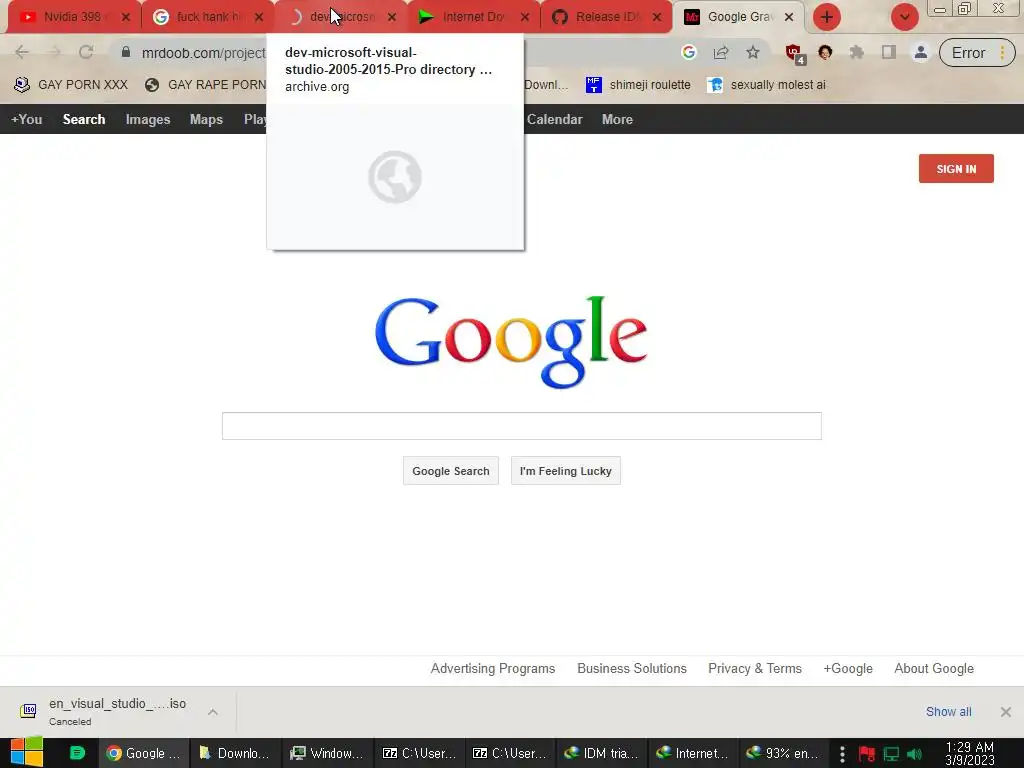This screenshot has width=1024, height=768.
Task: Click the green chat icon in the taskbar
Action: coord(77,753)
